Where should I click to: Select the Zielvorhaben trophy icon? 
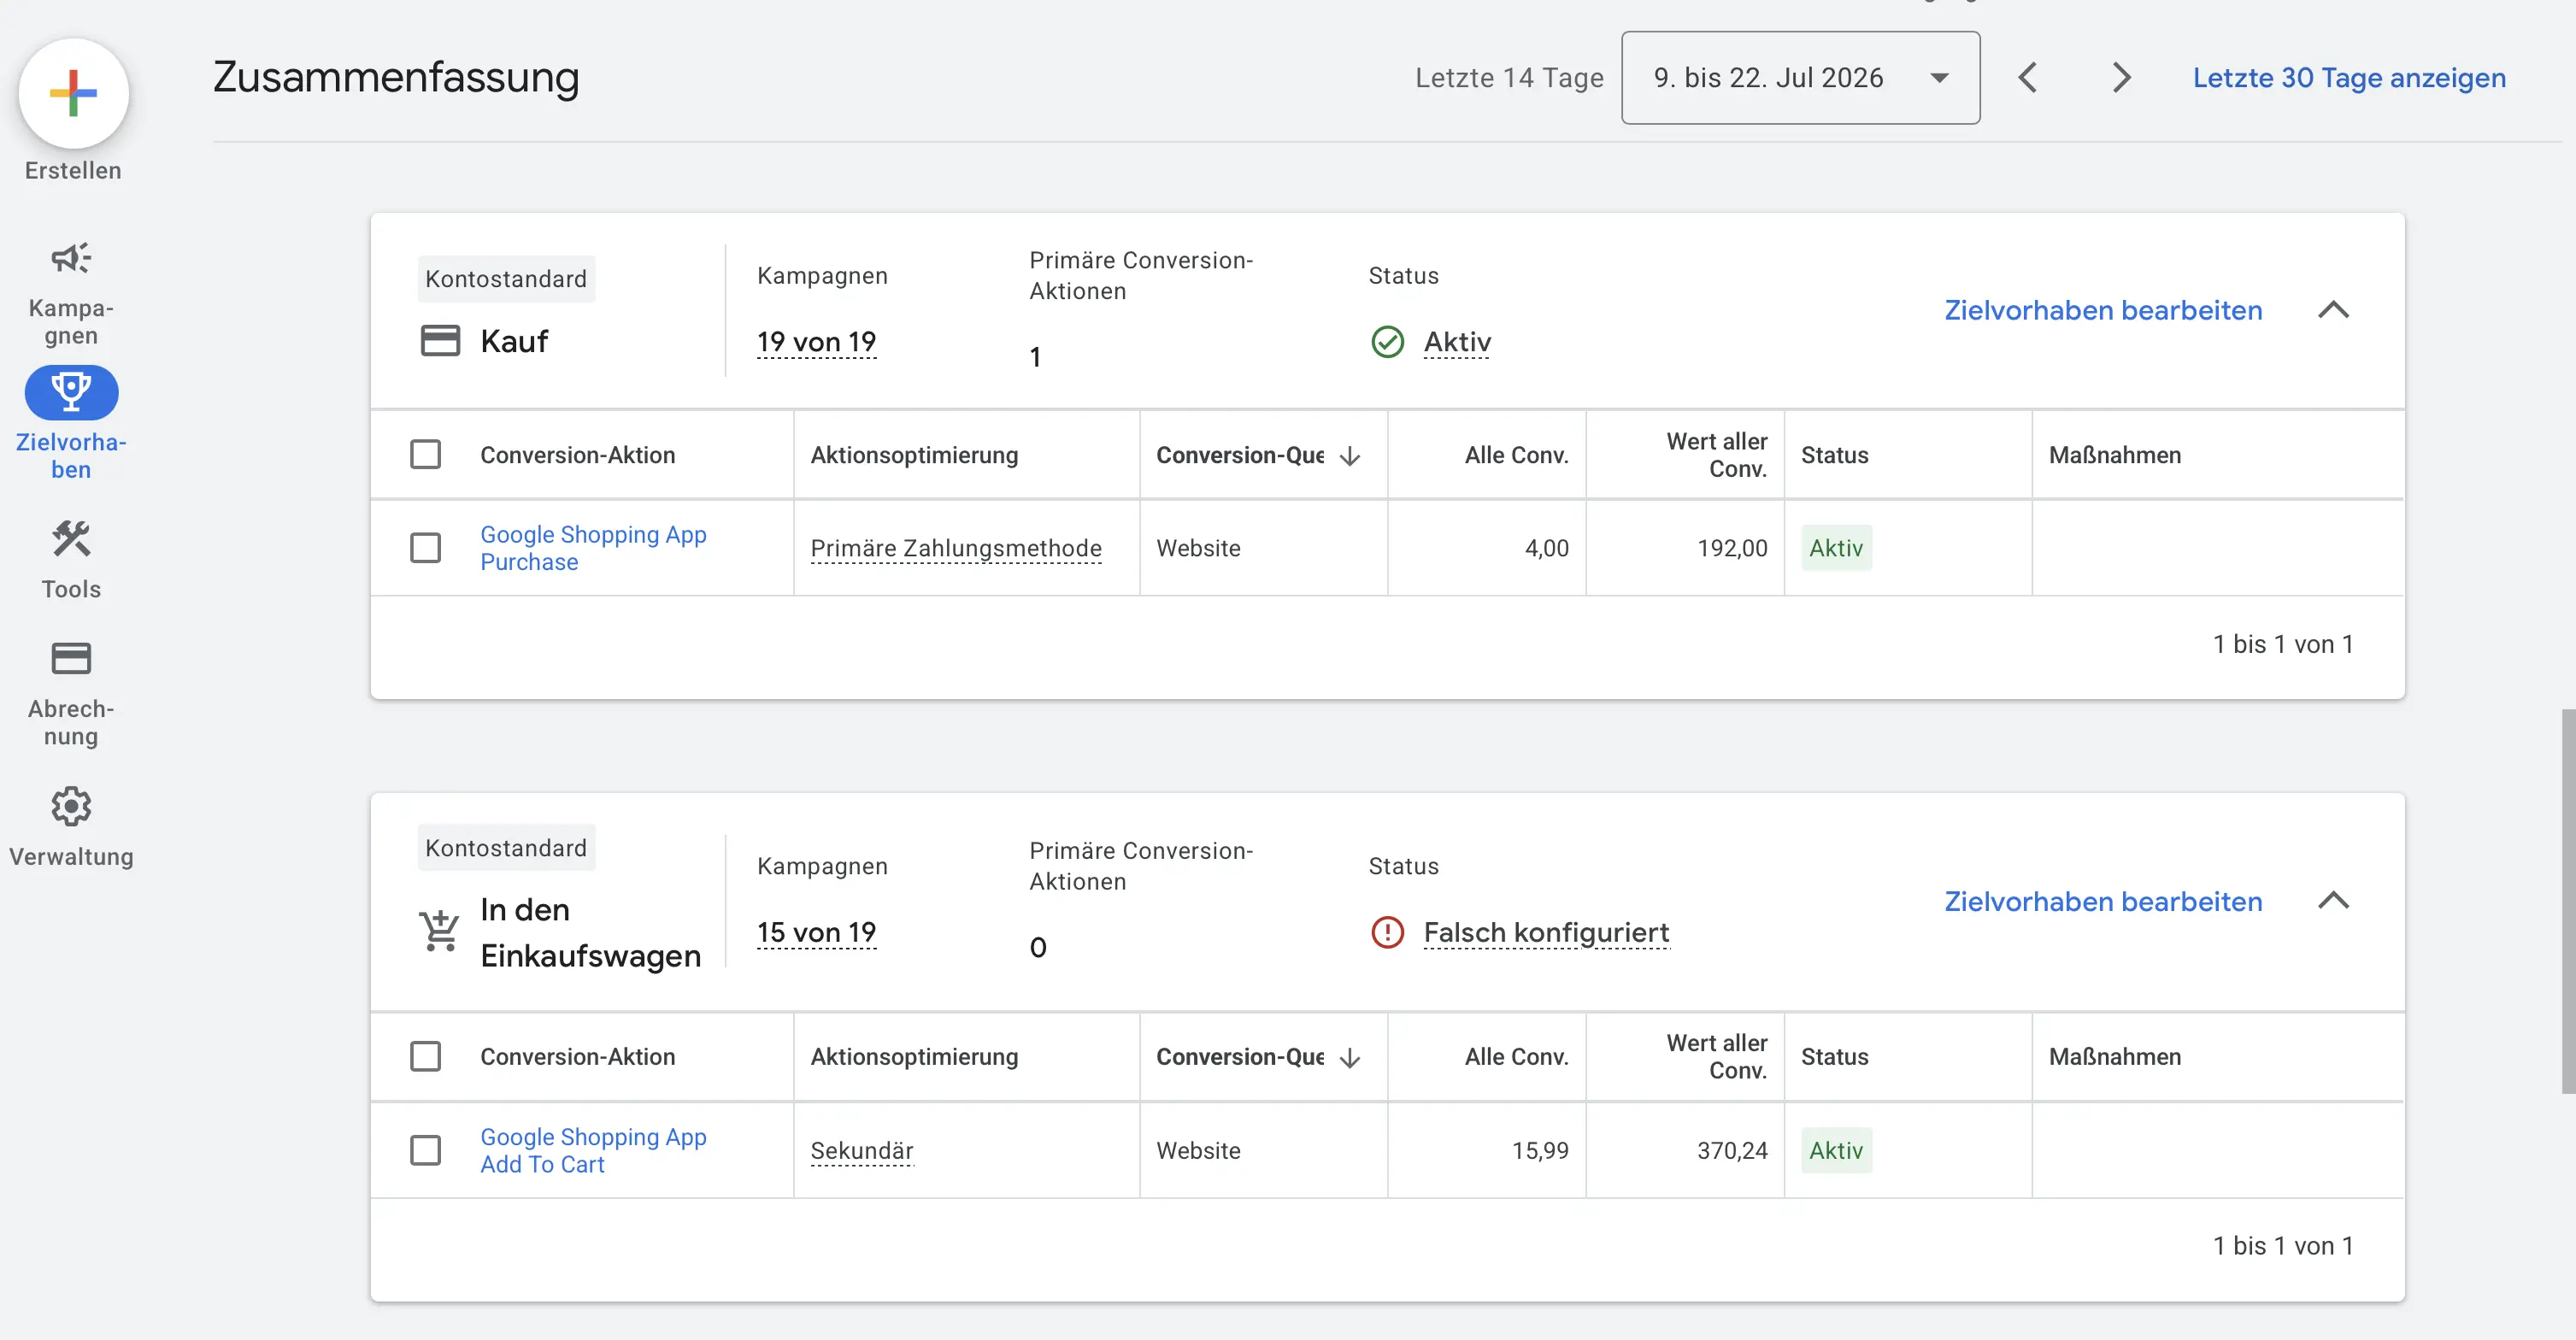click(71, 392)
